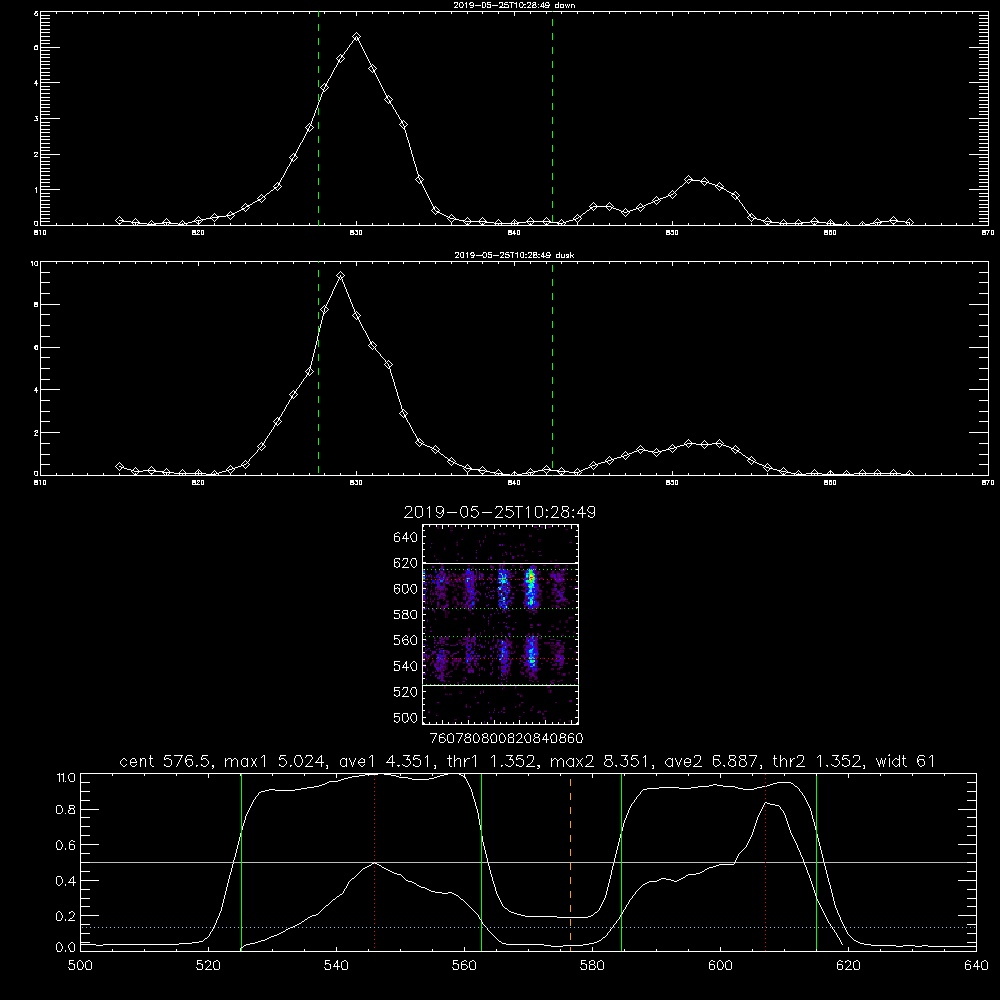The image size is (1000, 1000).
Task: Click the 'max2 8.351' value in stats line
Action: 598,761
